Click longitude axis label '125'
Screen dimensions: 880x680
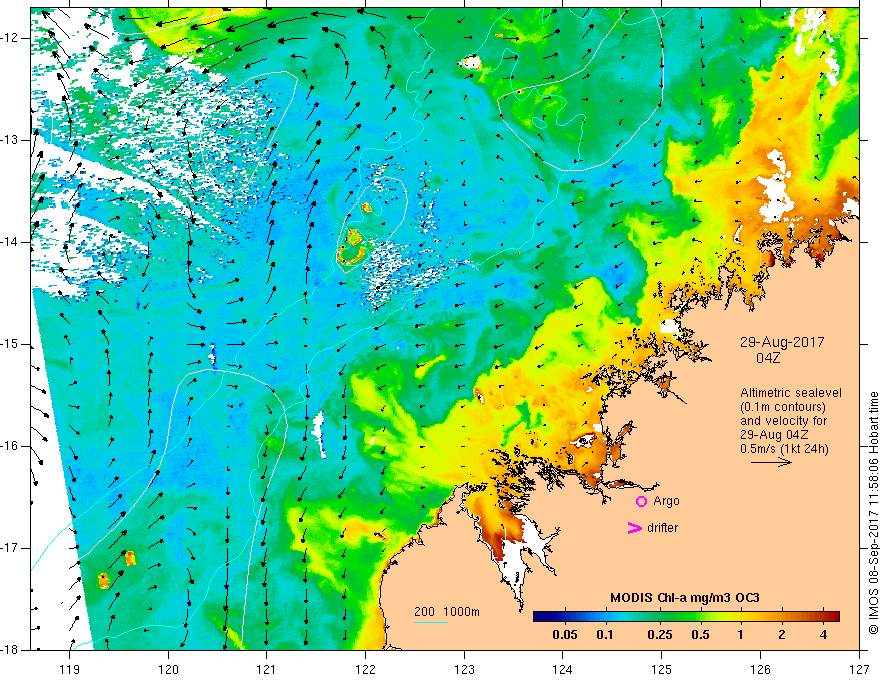pos(662,669)
